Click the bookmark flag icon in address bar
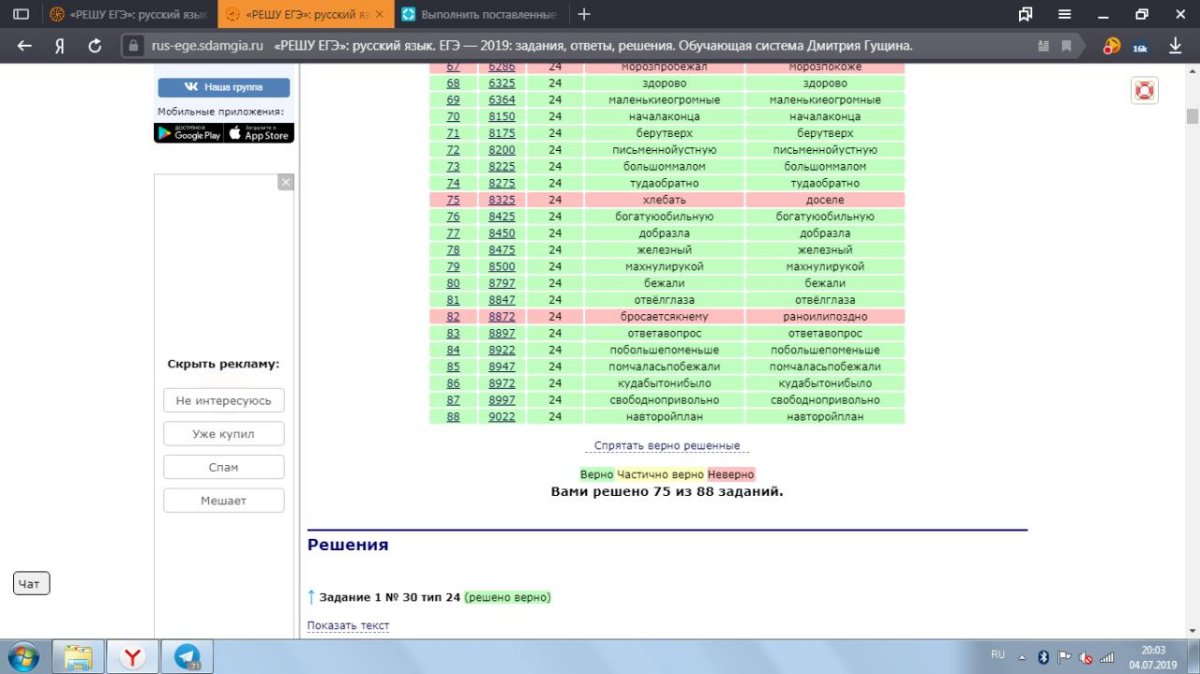 (1067, 46)
